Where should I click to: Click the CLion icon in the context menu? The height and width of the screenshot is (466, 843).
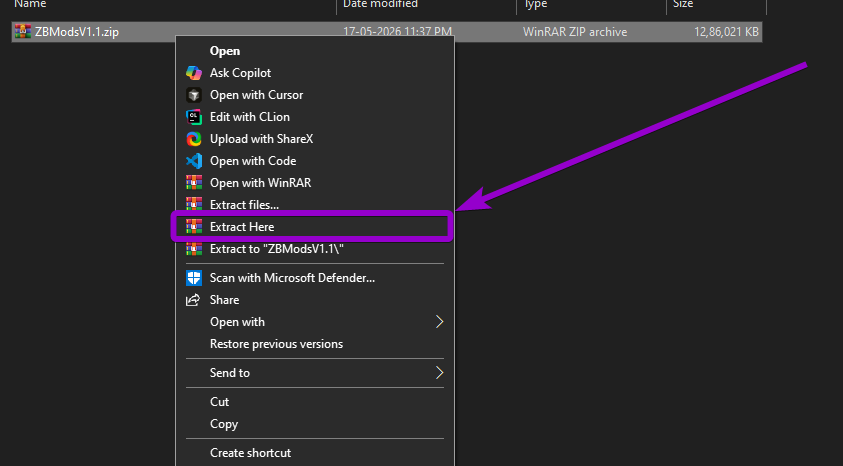point(194,117)
